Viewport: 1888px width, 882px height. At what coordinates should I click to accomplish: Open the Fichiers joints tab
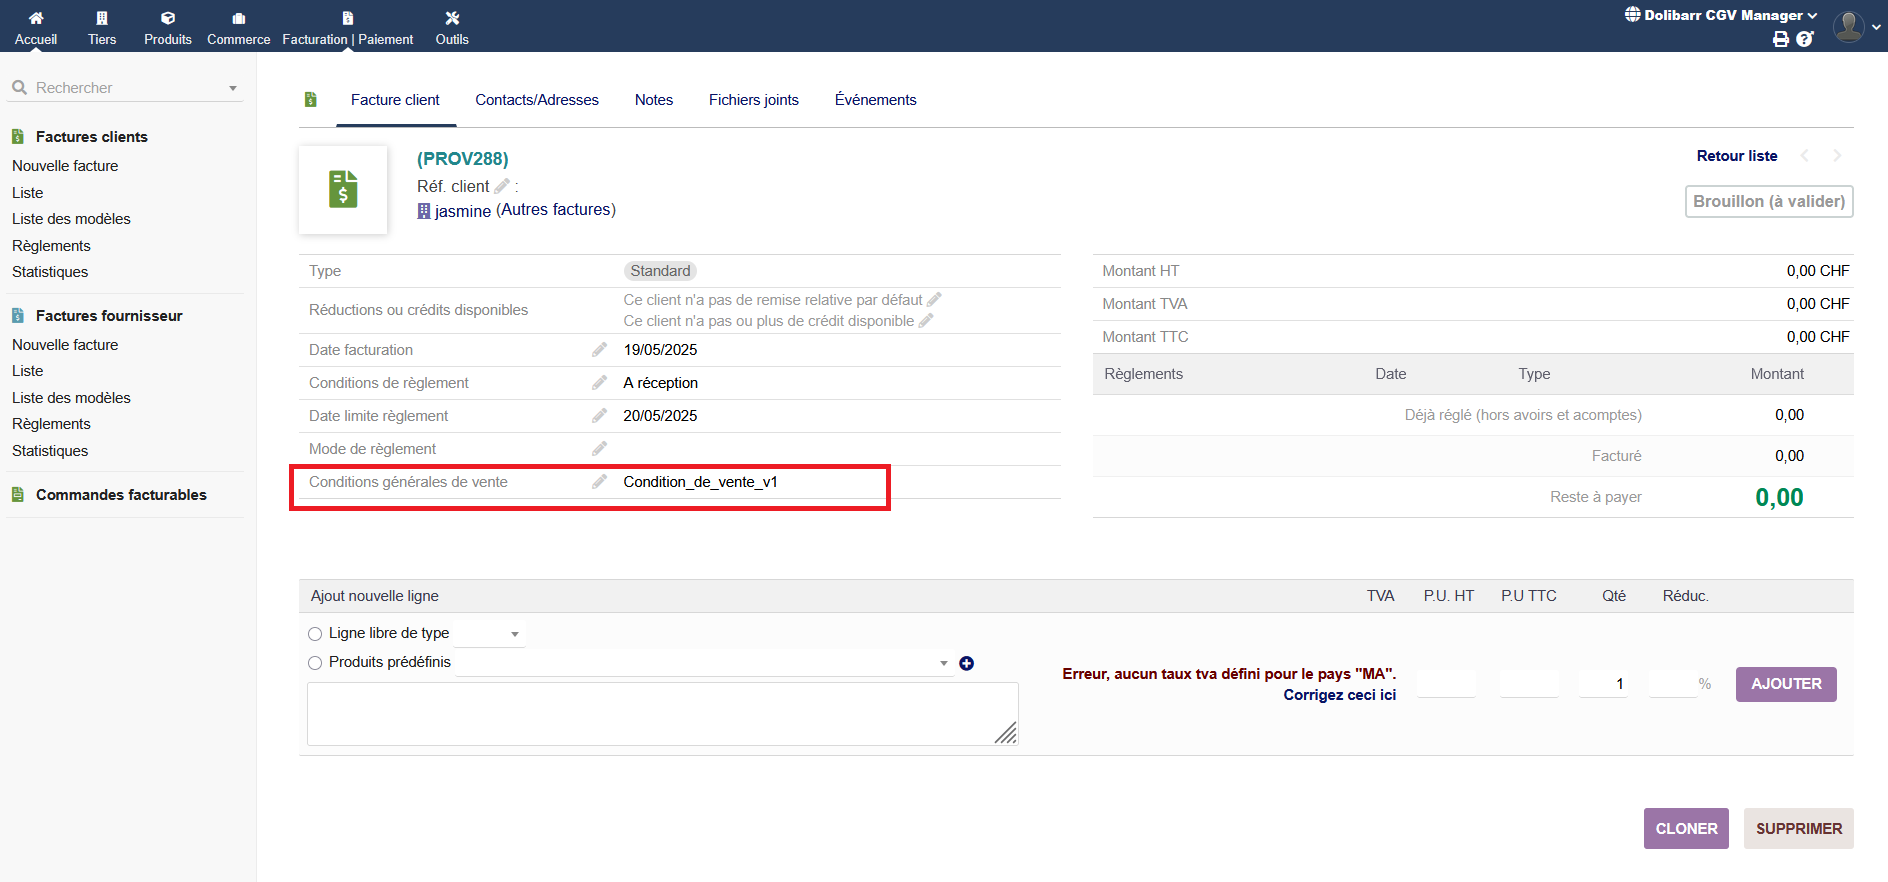coord(753,100)
